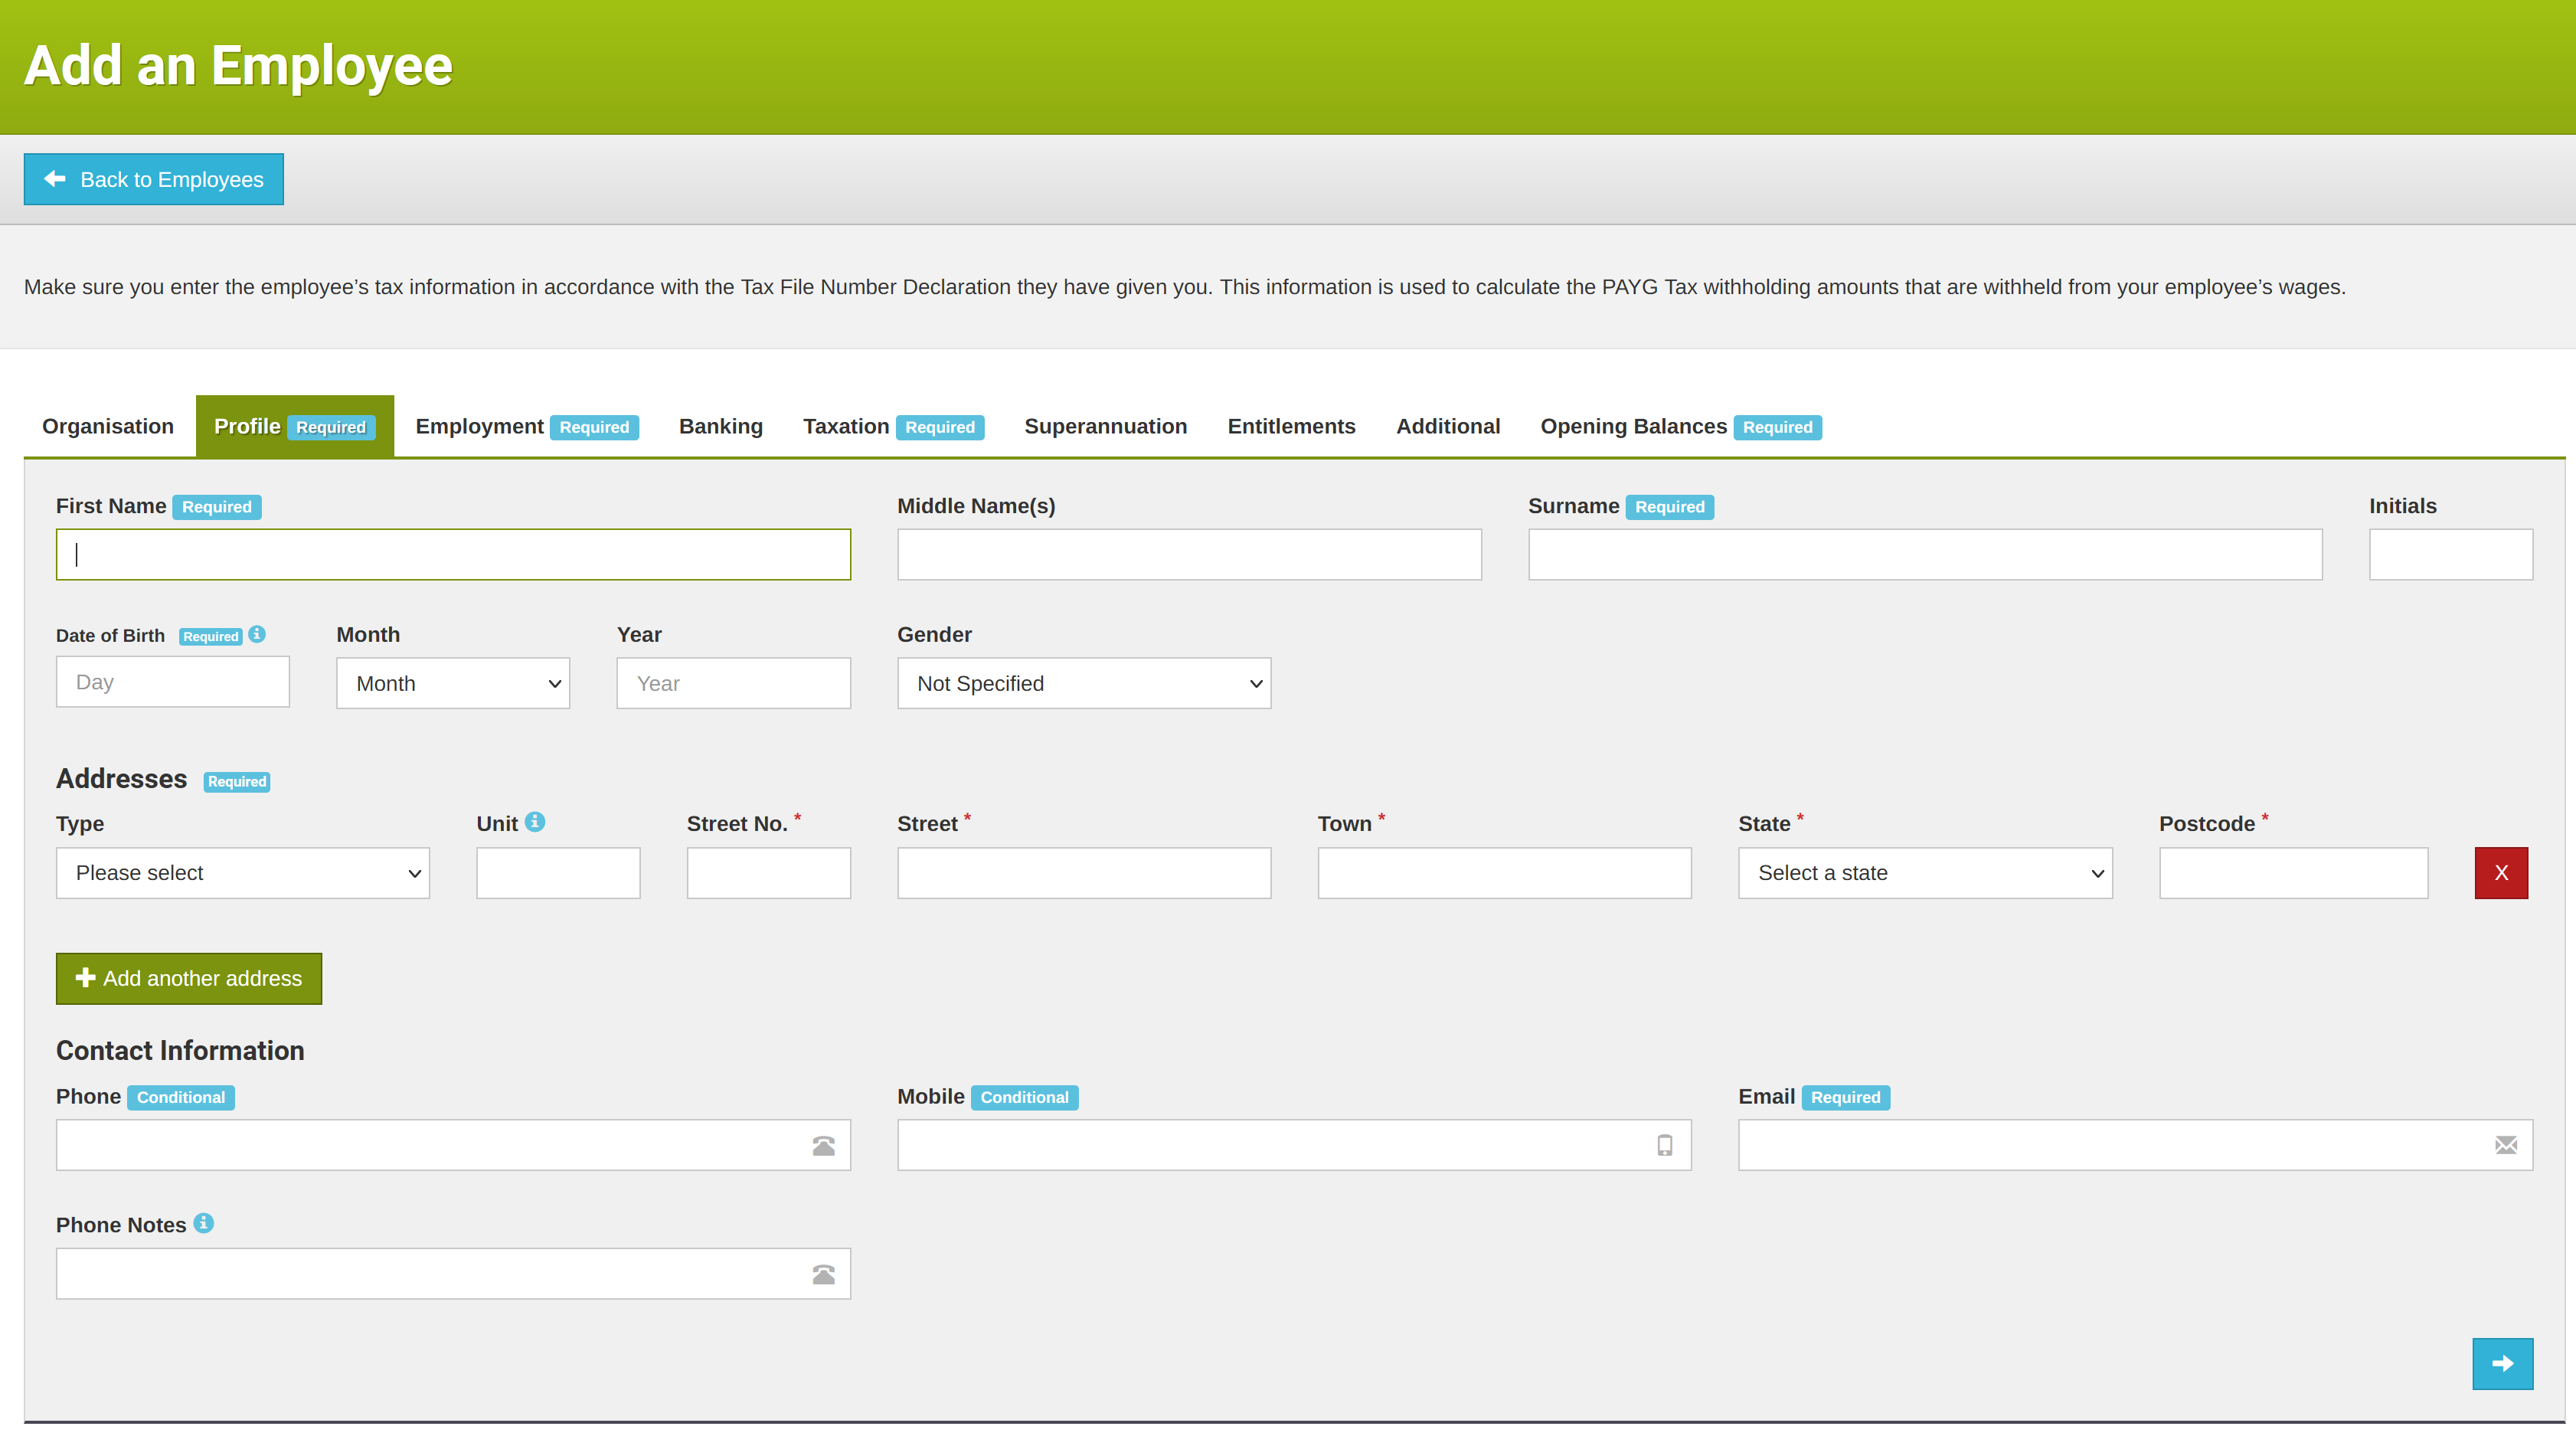Click the handset icon in the Phone field
Image resolution: width=2576 pixels, height=1446 pixels.
pyautogui.click(x=822, y=1145)
